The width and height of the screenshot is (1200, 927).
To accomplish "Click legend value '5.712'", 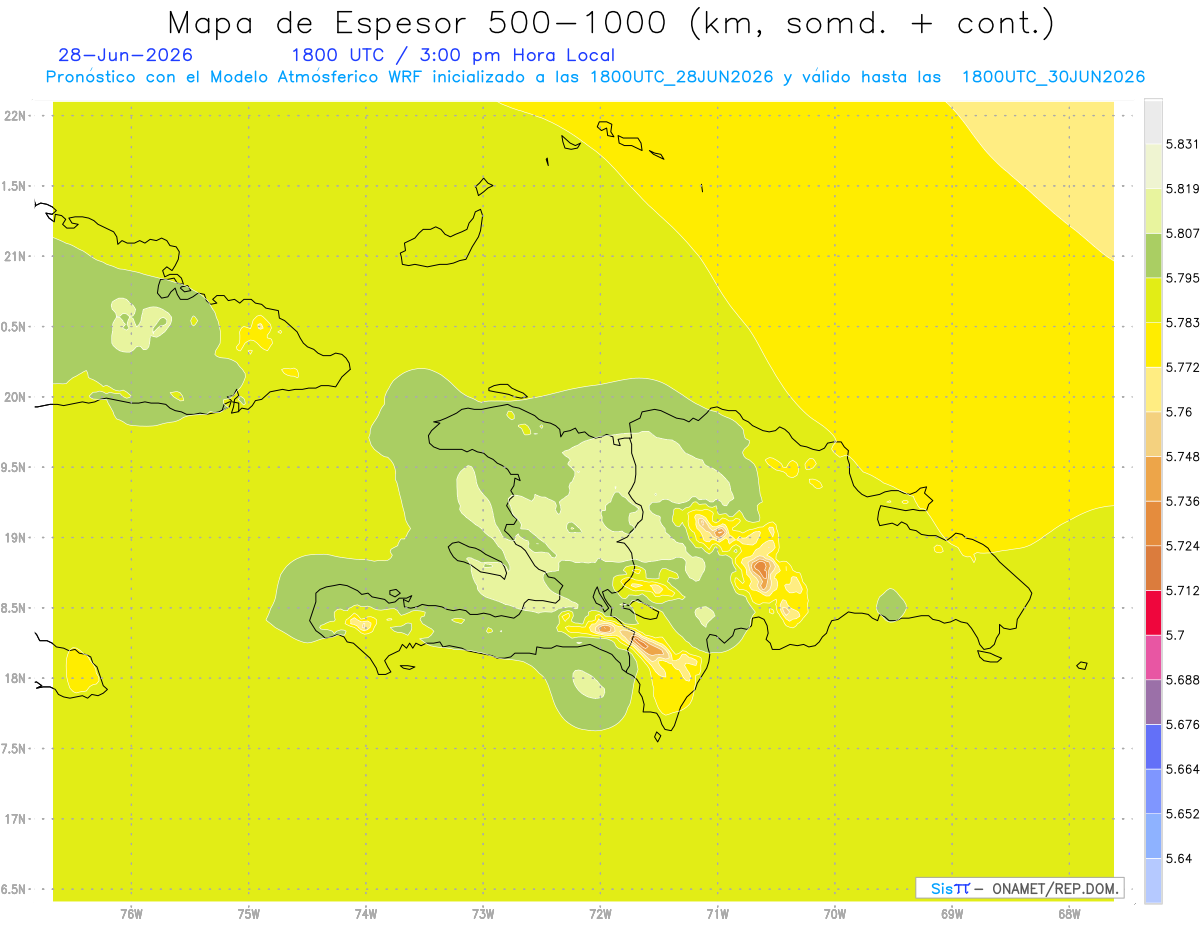I will click(x=1182, y=590).
